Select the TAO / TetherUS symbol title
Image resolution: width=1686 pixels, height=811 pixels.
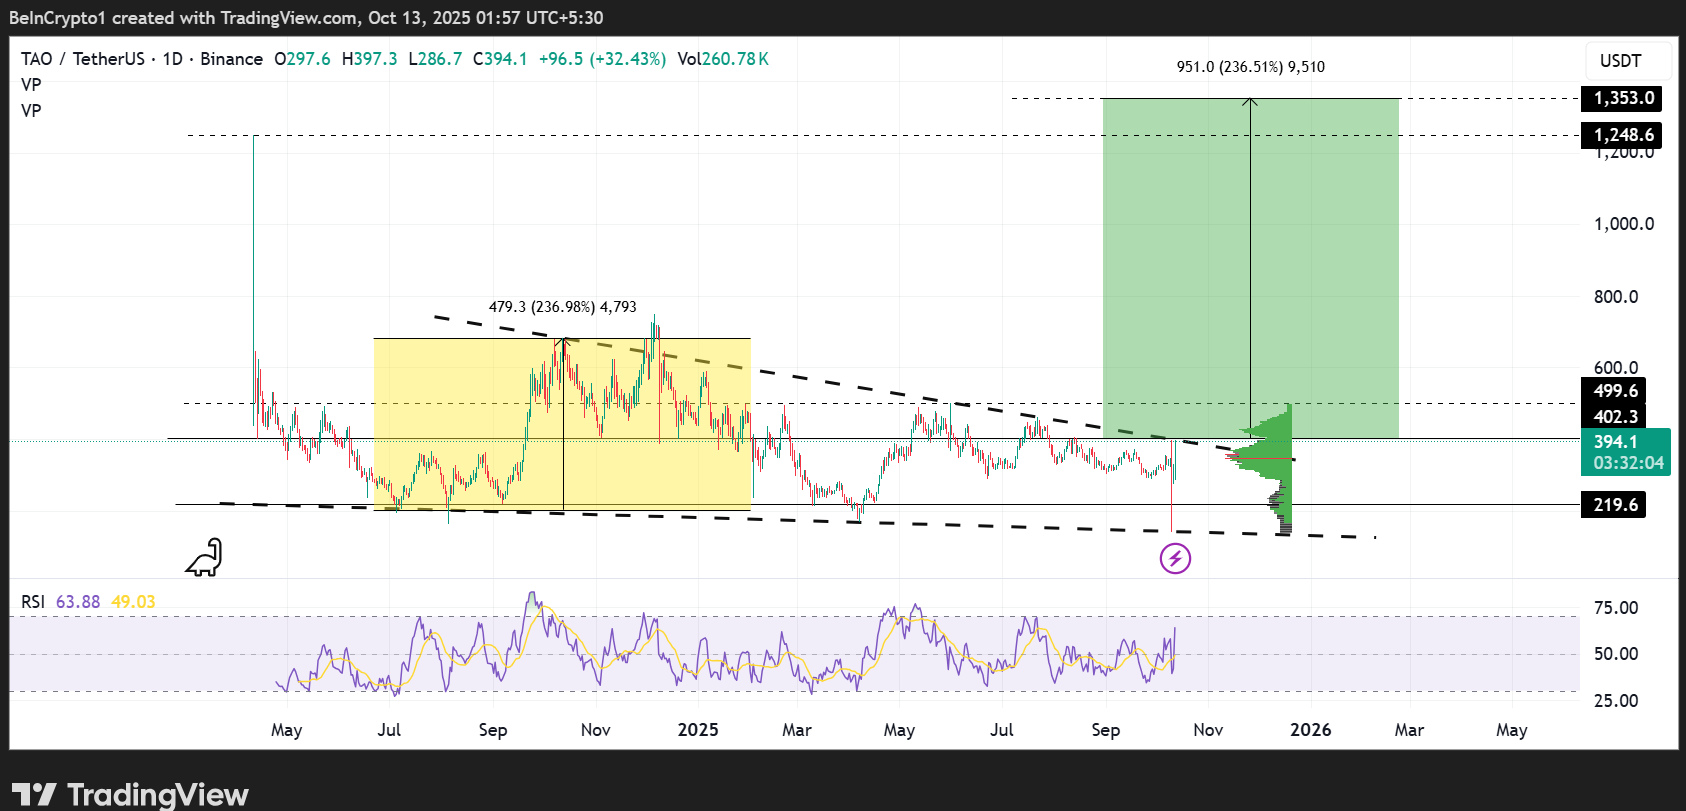(x=84, y=59)
